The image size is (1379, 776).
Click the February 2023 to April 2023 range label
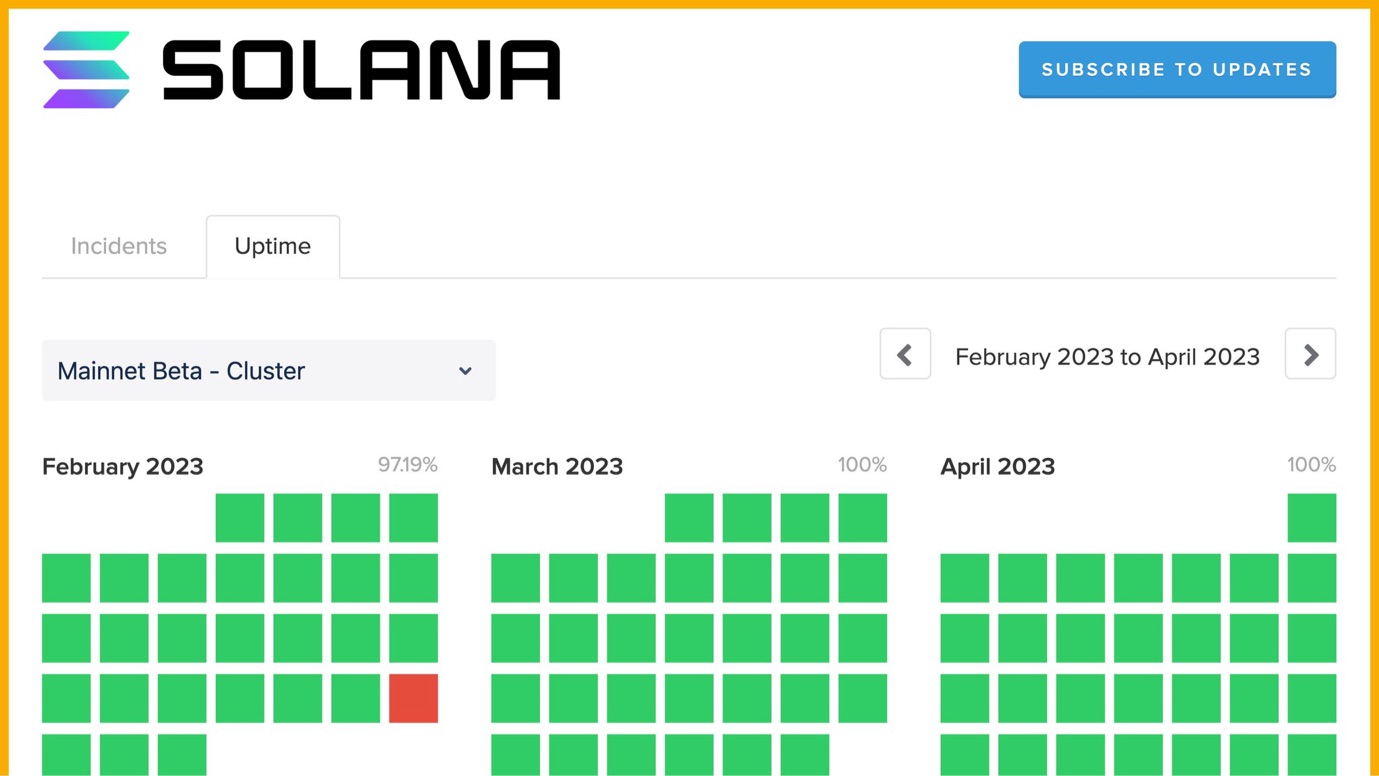1107,357
